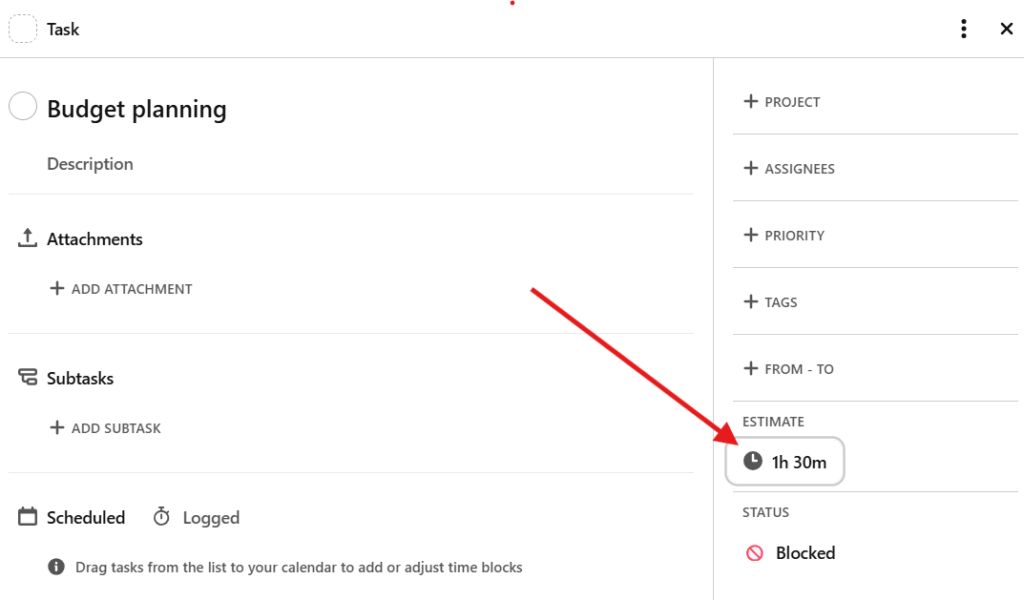Add an attachment to the task
Image resolution: width=1024 pixels, height=600 pixels.
coord(121,289)
